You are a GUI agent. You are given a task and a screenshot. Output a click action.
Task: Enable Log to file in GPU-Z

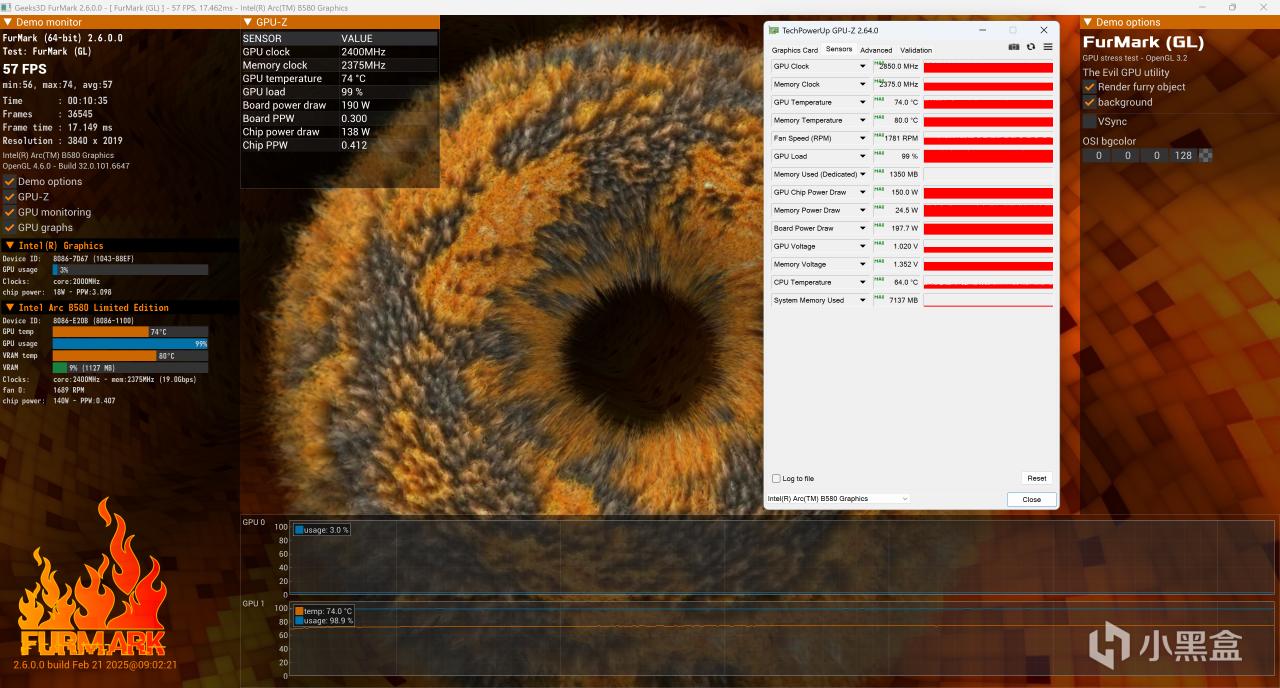click(x=776, y=478)
